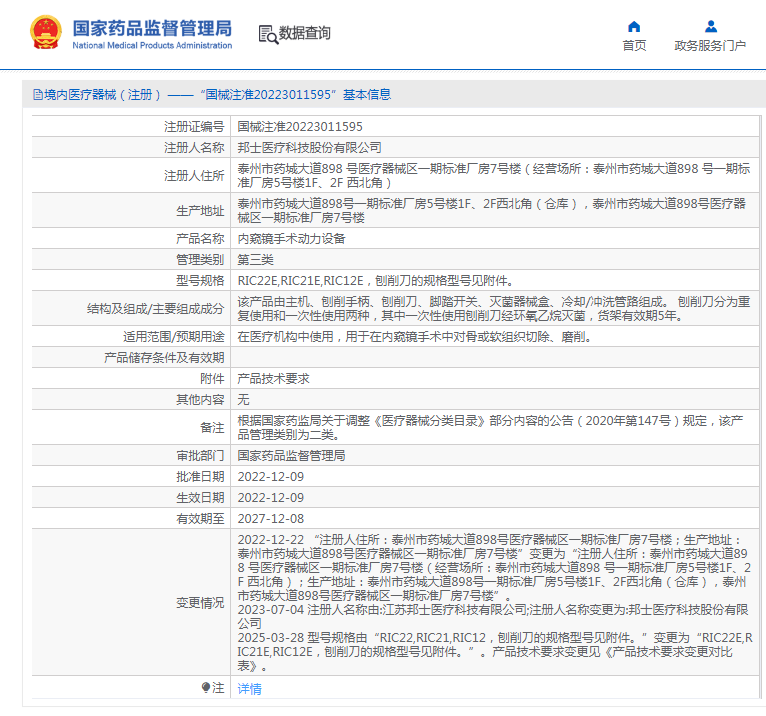Open the 详情 link
766x716 pixels.
(249, 689)
